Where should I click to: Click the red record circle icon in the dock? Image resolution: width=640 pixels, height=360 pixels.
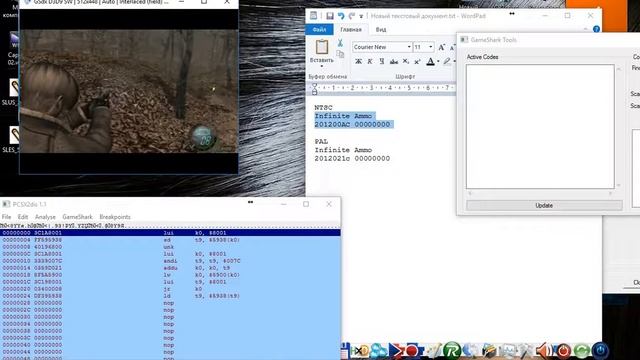(413, 351)
